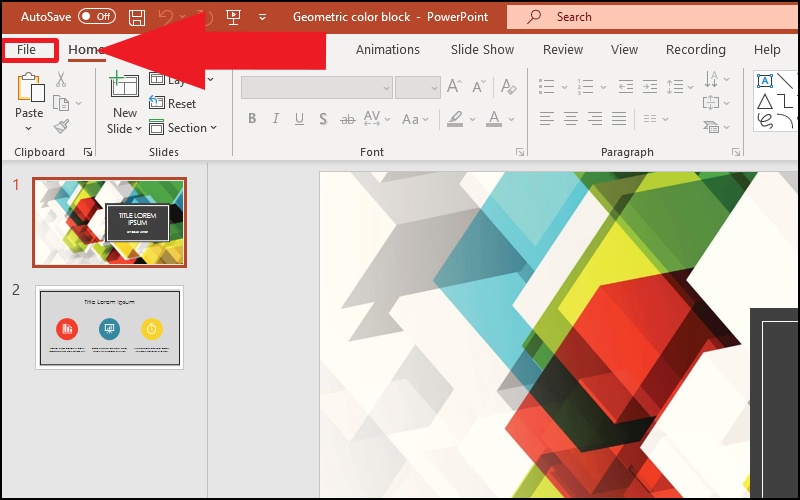Open Font dialog launcher
Image resolution: width=800 pixels, height=500 pixels.
tap(519, 152)
